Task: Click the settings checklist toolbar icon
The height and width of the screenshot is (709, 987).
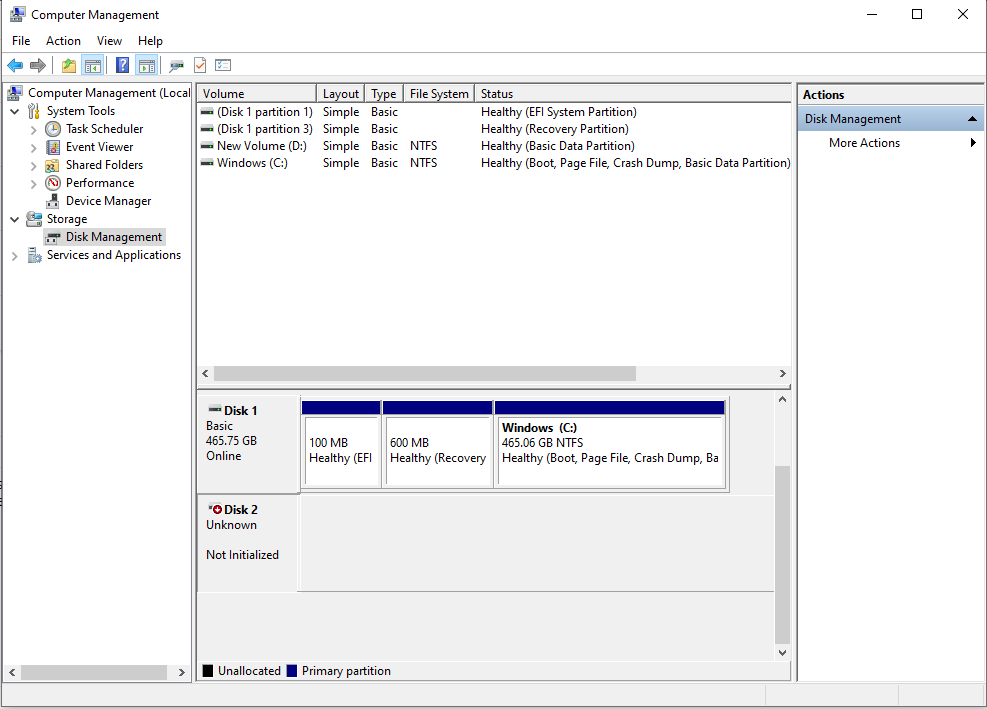Action: point(223,66)
